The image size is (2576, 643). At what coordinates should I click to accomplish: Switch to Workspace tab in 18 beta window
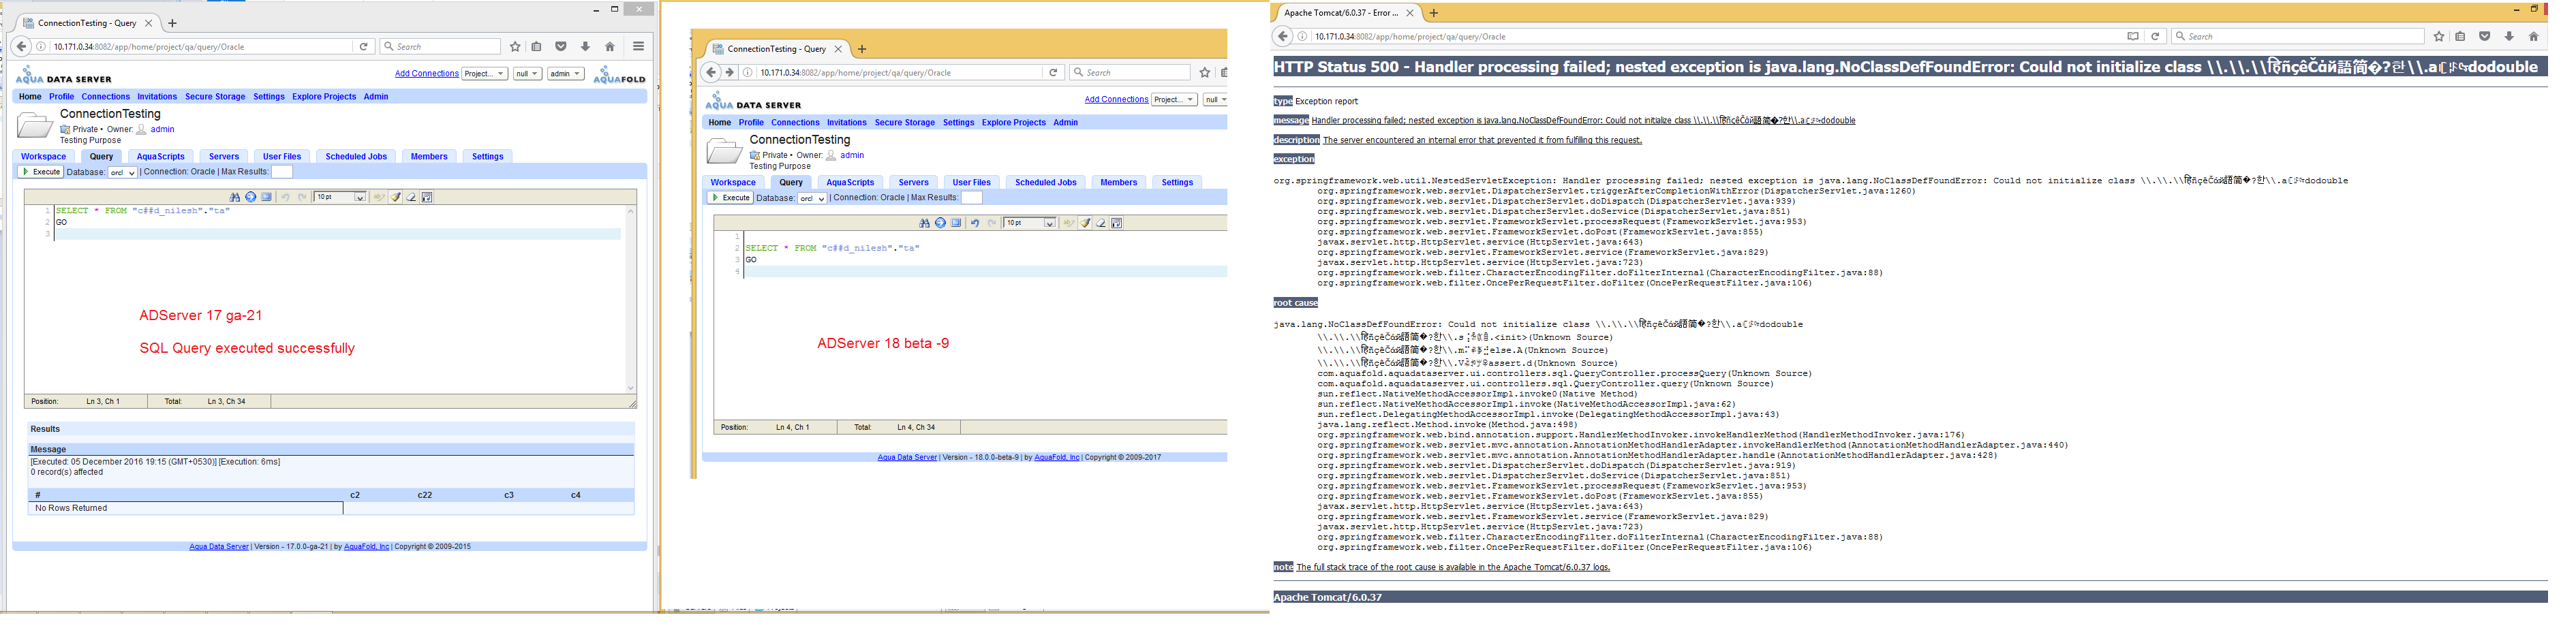pos(733,182)
